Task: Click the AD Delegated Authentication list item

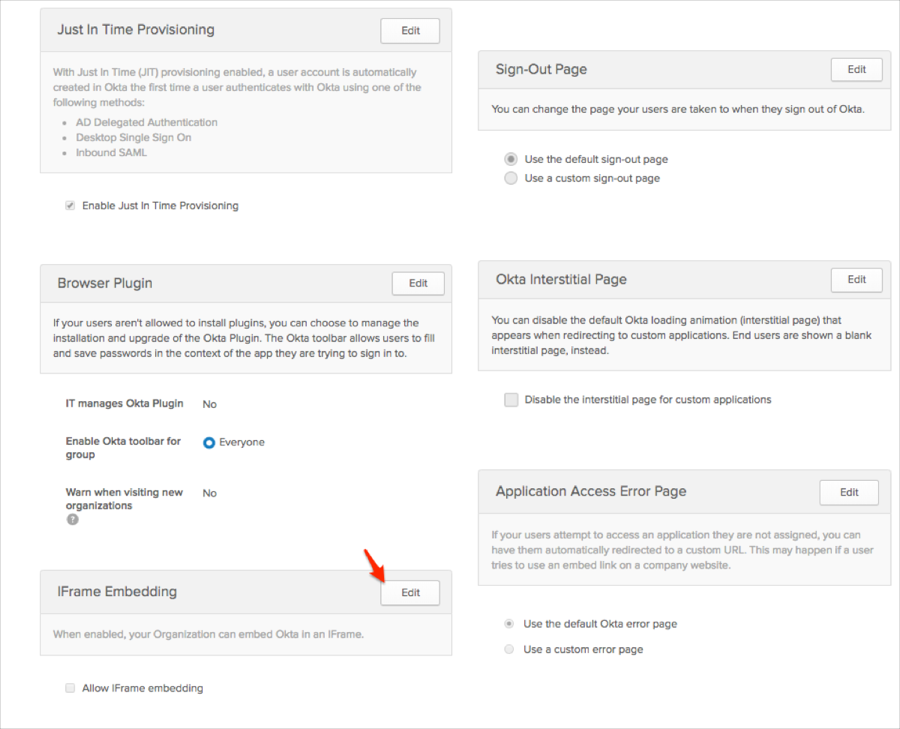Action: point(146,122)
